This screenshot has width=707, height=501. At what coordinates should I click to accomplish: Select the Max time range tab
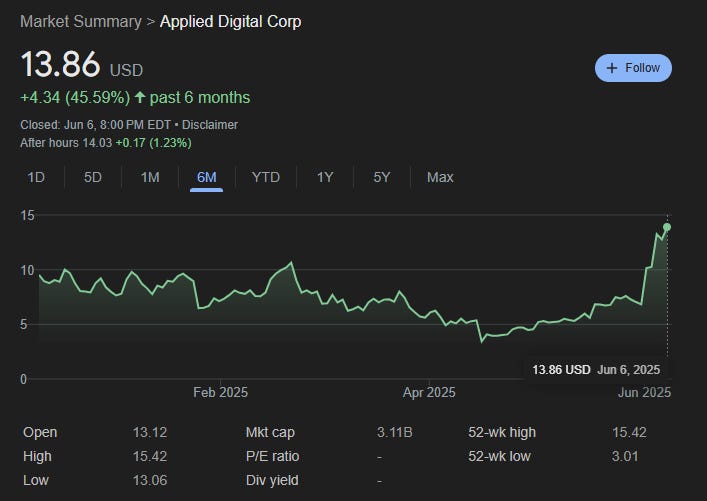[440, 177]
